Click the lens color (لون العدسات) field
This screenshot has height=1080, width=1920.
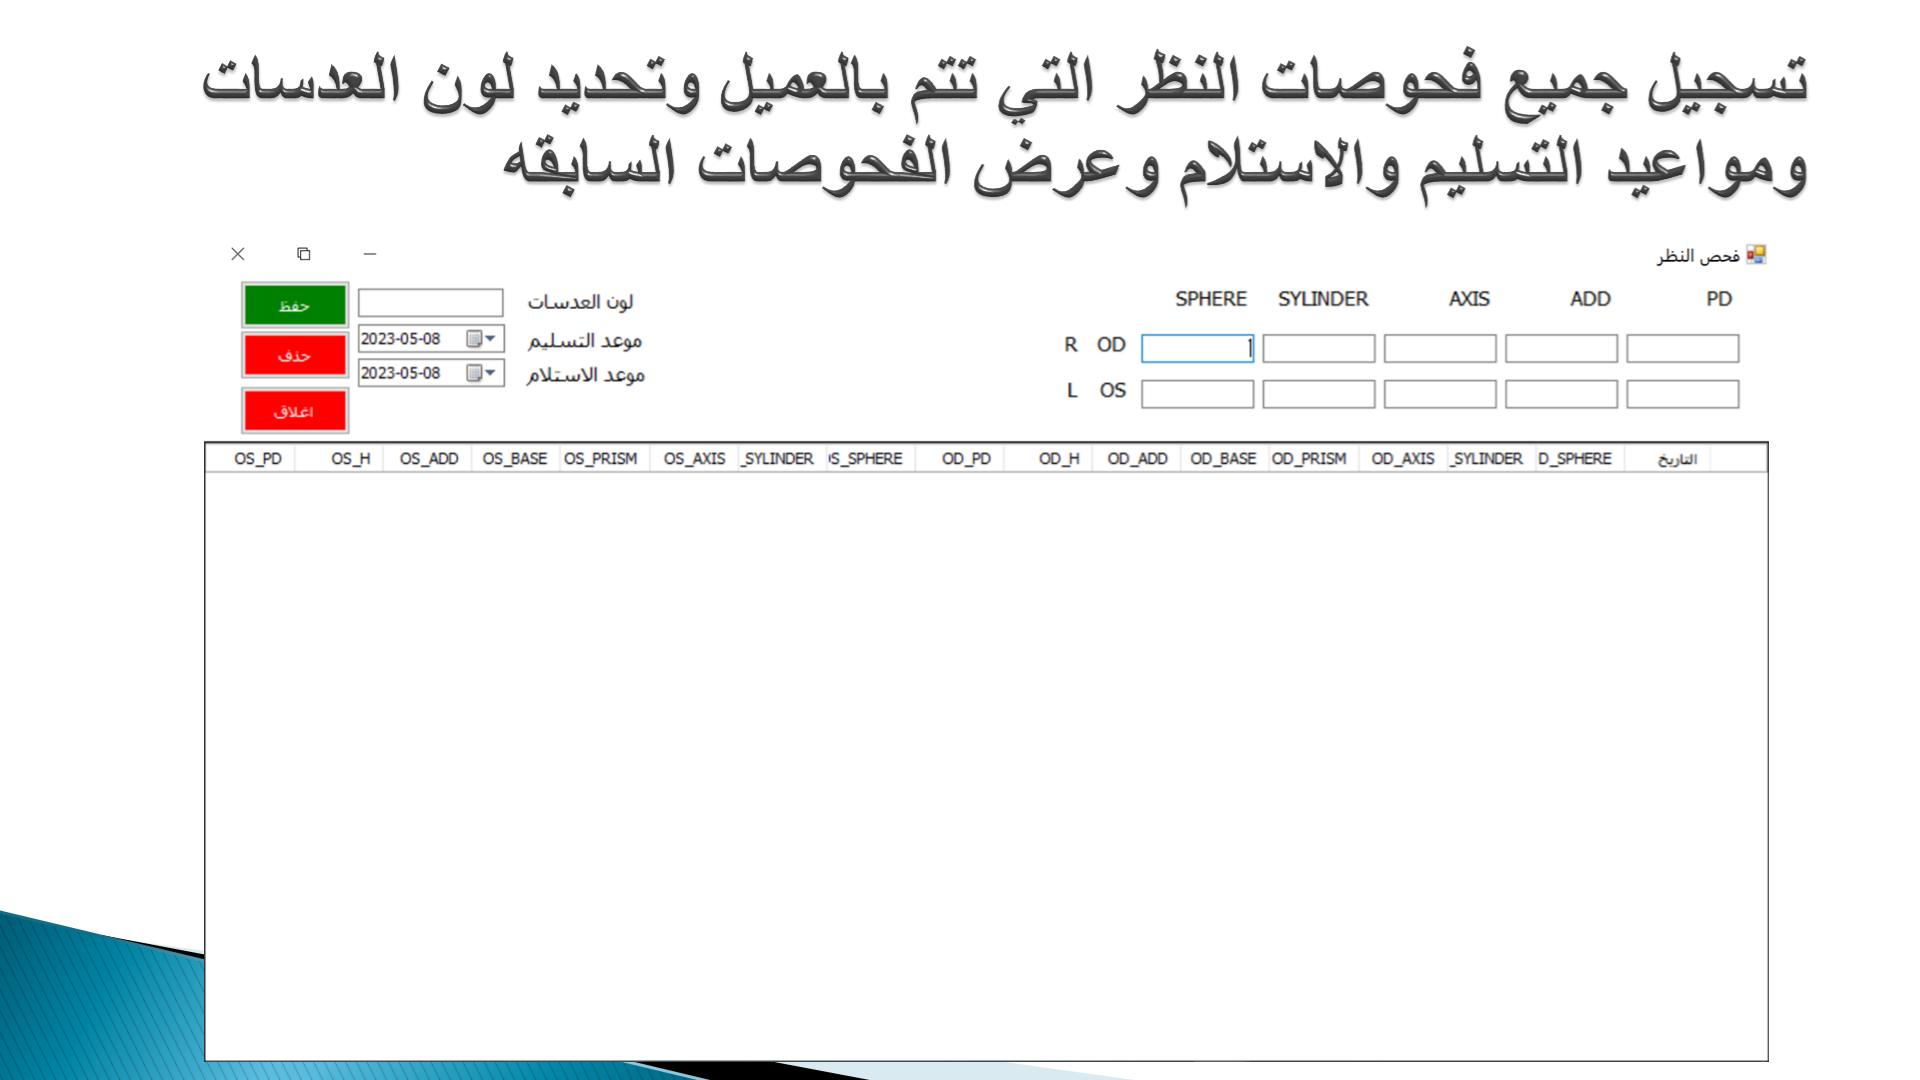click(430, 302)
